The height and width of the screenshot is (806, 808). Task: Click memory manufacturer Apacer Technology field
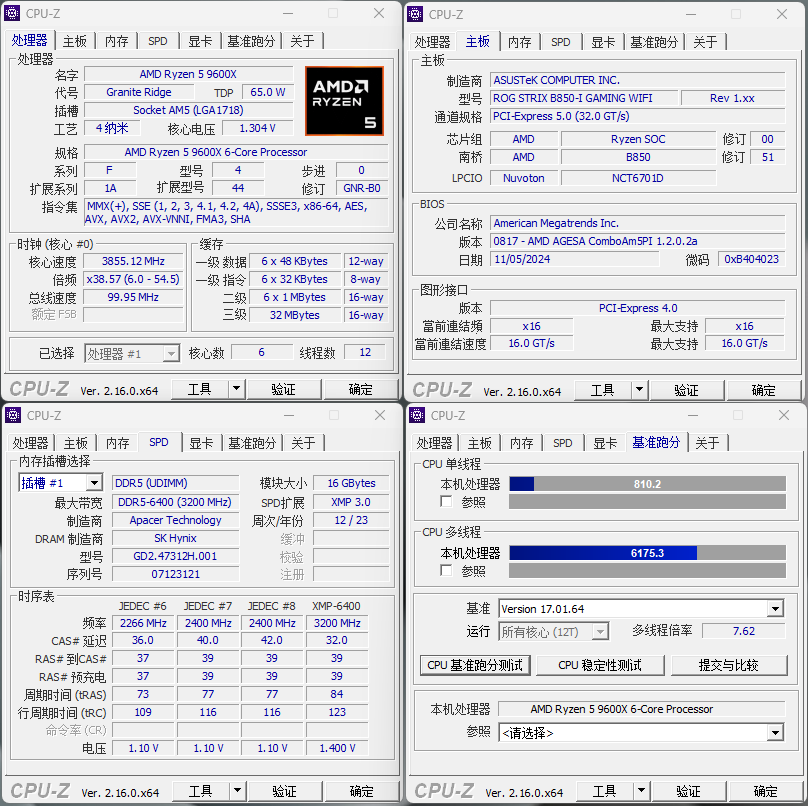(175, 520)
